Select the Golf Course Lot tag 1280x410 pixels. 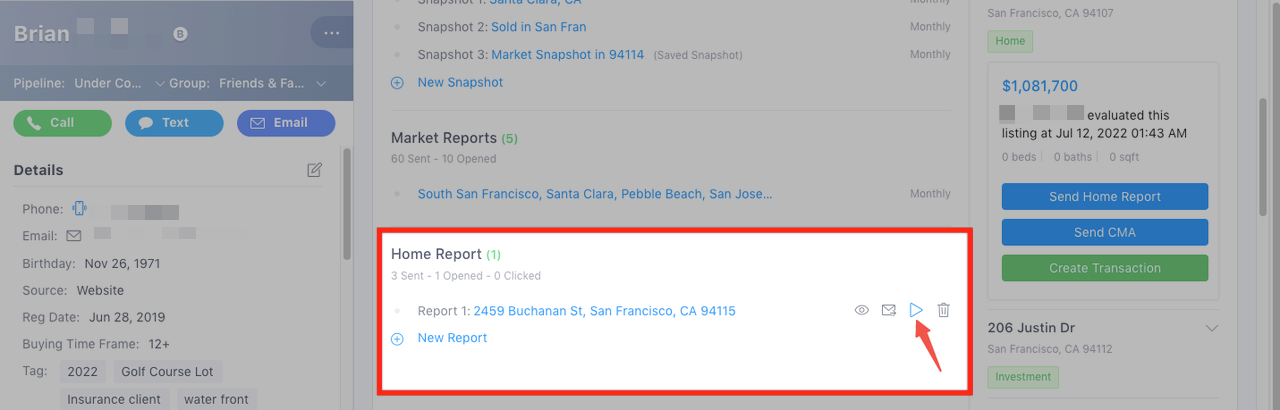tap(167, 371)
